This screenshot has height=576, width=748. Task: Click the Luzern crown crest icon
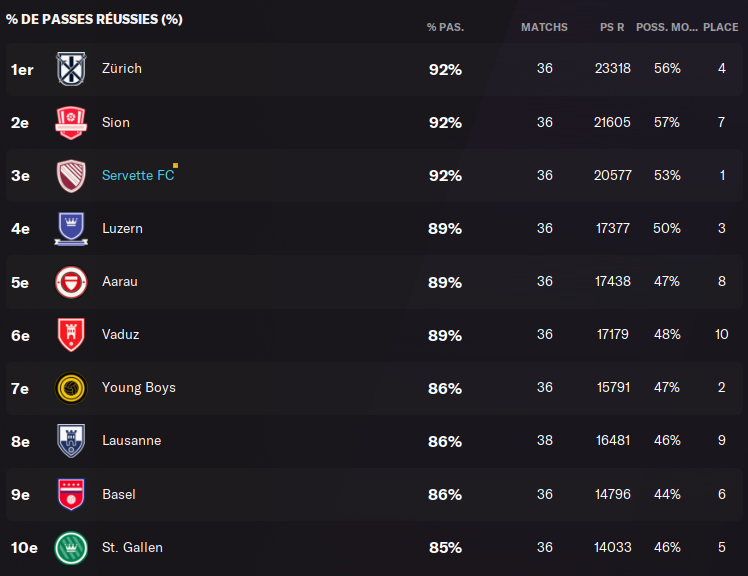point(71,229)
